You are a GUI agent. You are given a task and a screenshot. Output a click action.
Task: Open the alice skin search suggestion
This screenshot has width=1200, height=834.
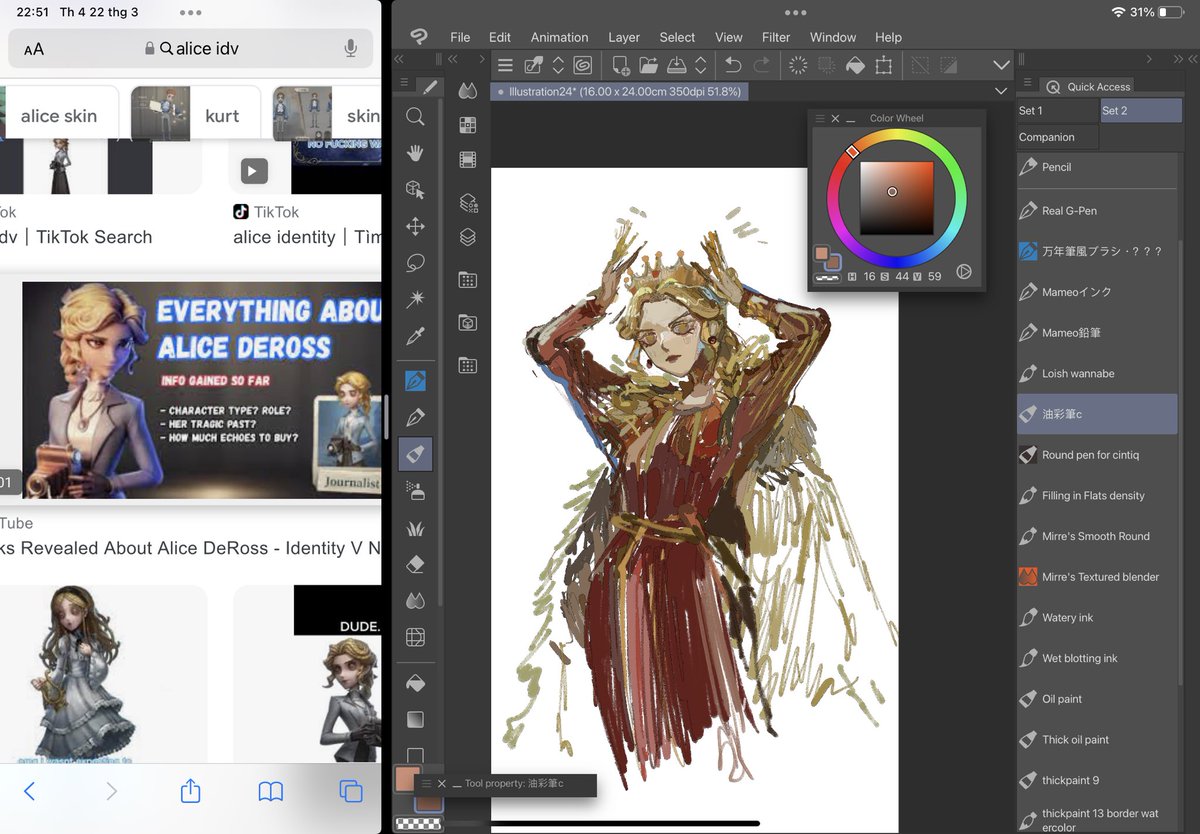tap(59, 116)
